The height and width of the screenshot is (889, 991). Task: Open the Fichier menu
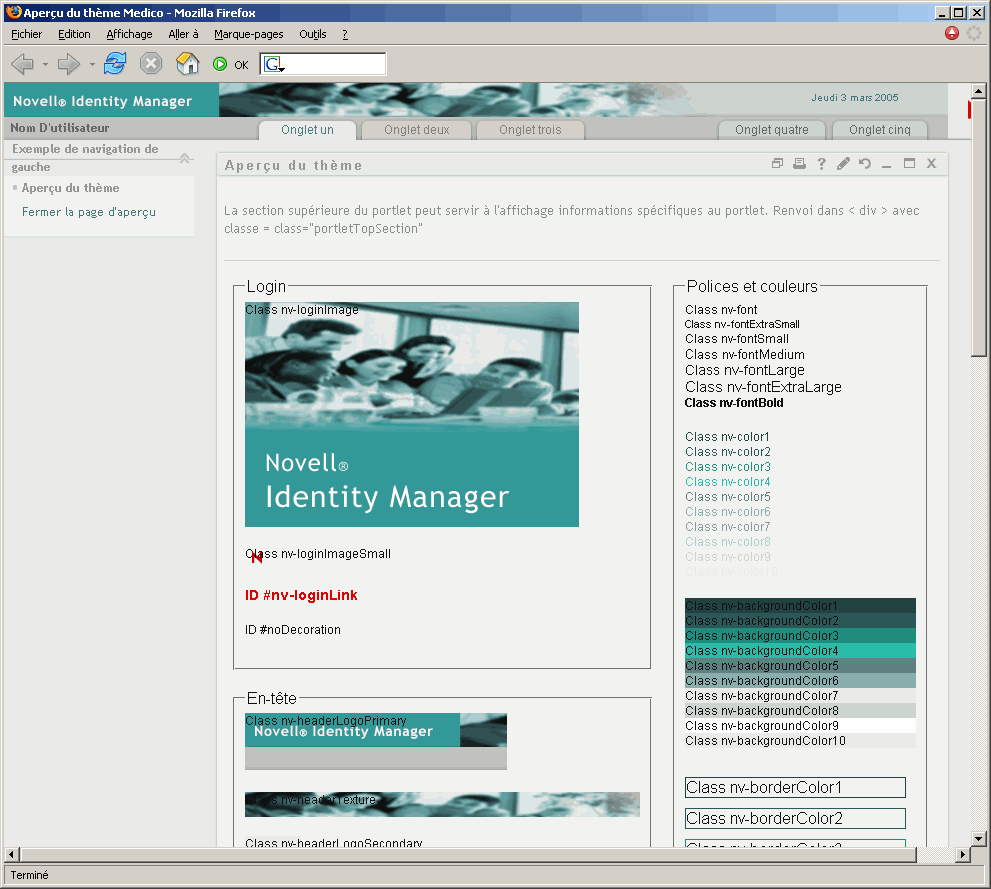(x=27, y=34)
